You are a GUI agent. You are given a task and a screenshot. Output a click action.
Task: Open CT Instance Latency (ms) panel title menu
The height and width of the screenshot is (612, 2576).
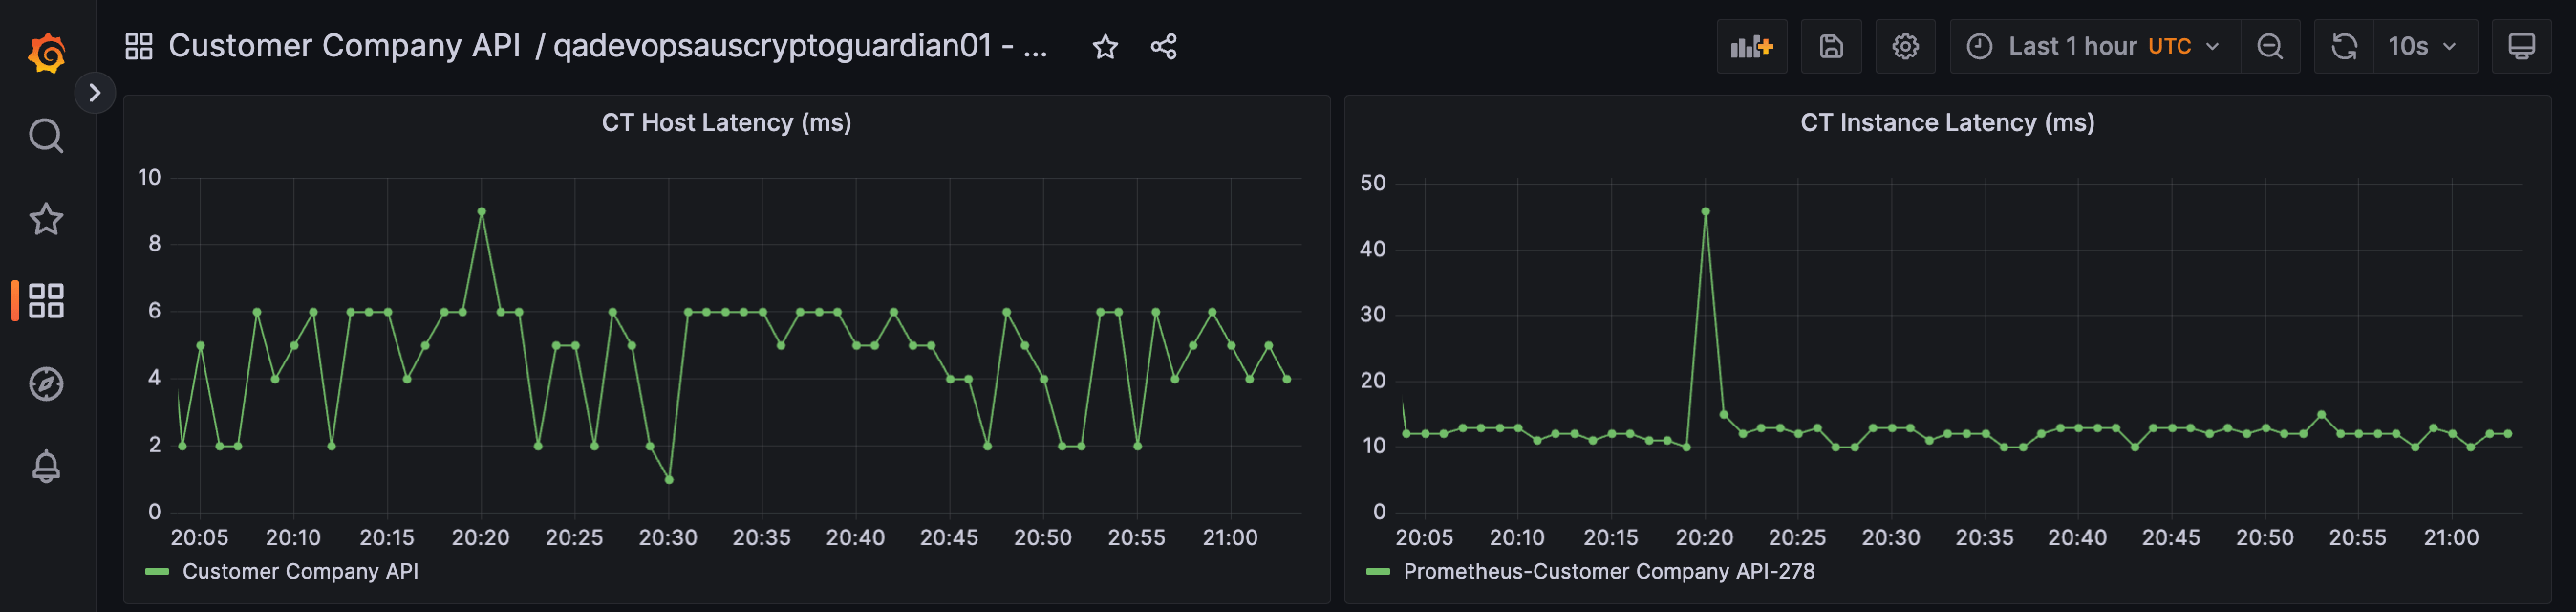pos(1947,122)
